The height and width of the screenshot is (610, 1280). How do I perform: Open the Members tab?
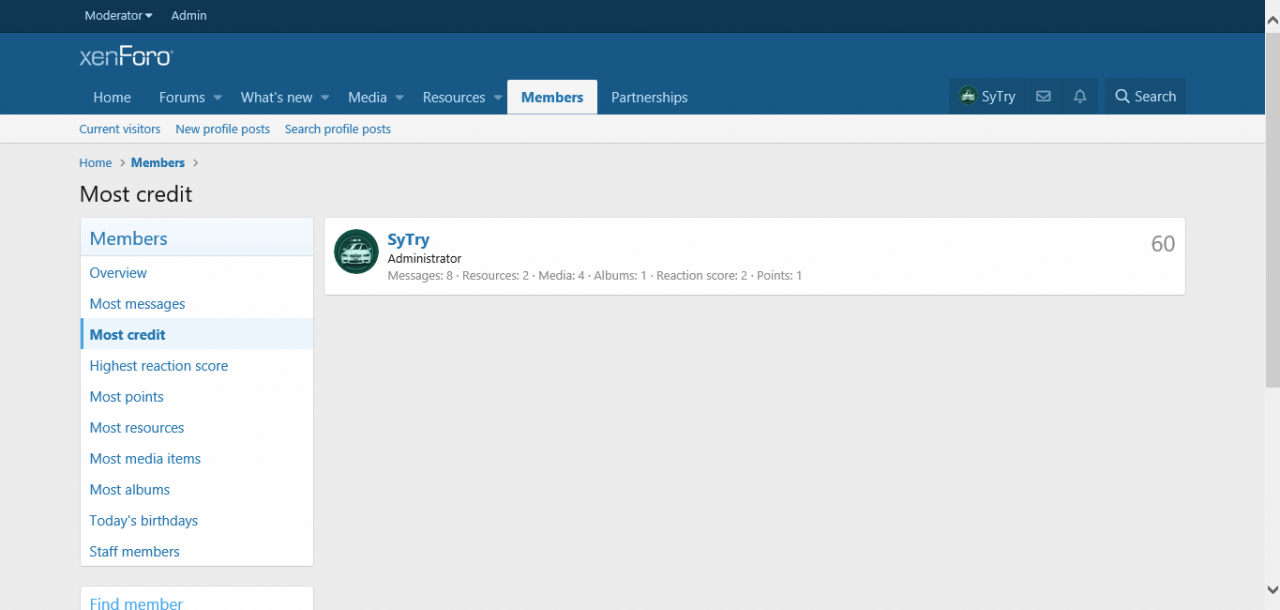(552, 97)
